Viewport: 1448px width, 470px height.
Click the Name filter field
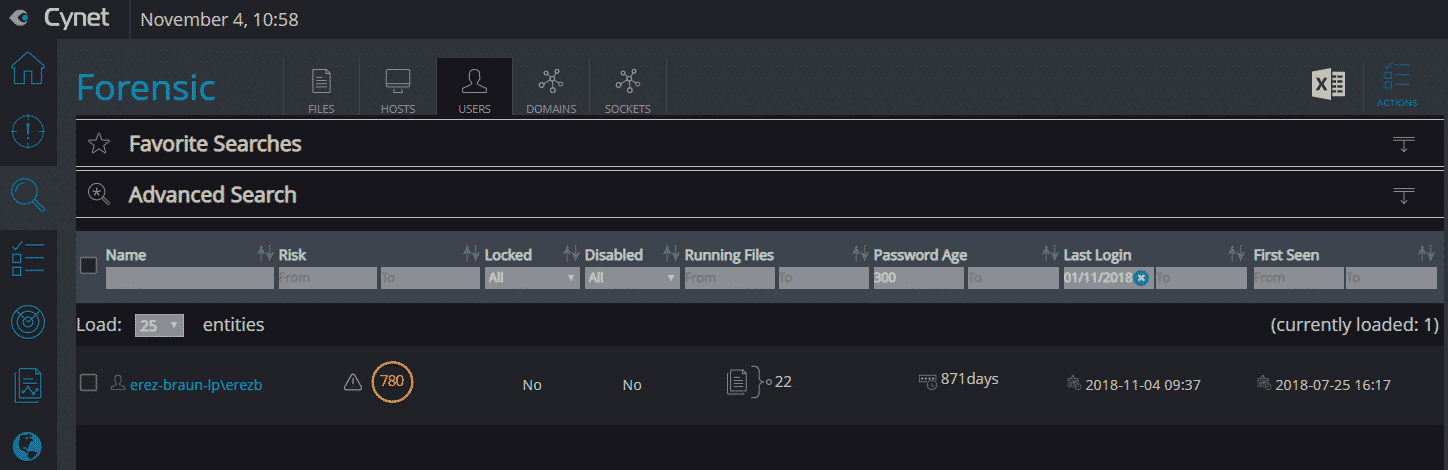(x=189, y=278)
